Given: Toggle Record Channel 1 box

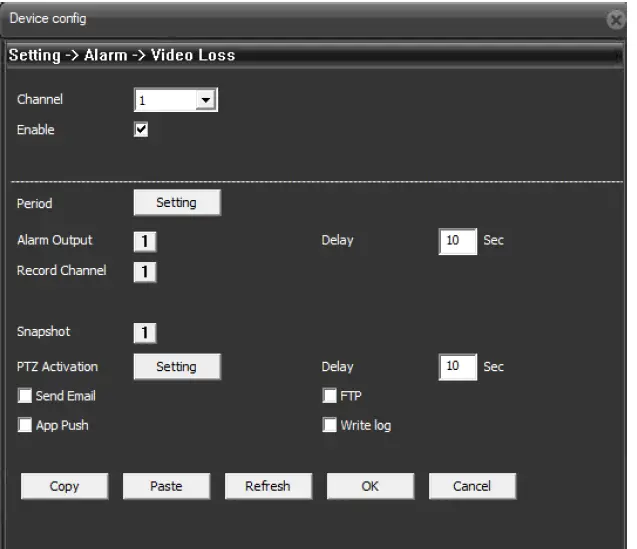Looking at the screenshot, I should tap(145, 271).
